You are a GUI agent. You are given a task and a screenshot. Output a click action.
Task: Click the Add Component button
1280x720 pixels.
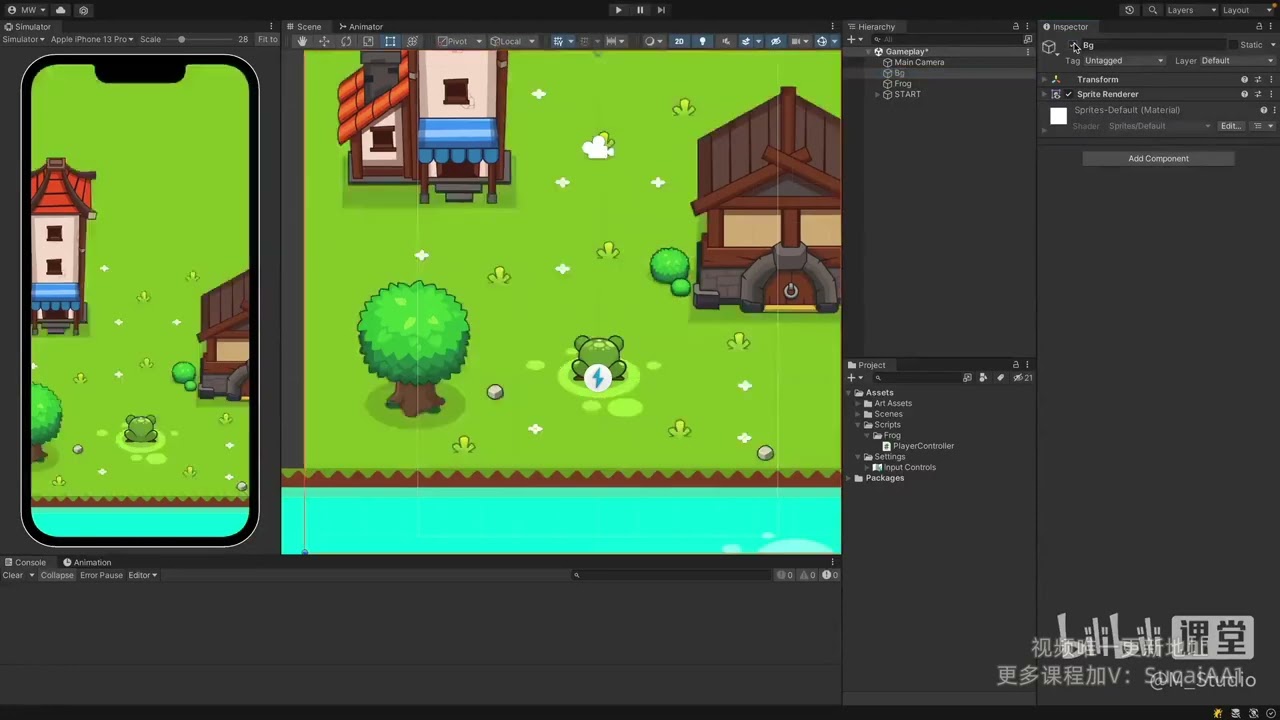1158,158
